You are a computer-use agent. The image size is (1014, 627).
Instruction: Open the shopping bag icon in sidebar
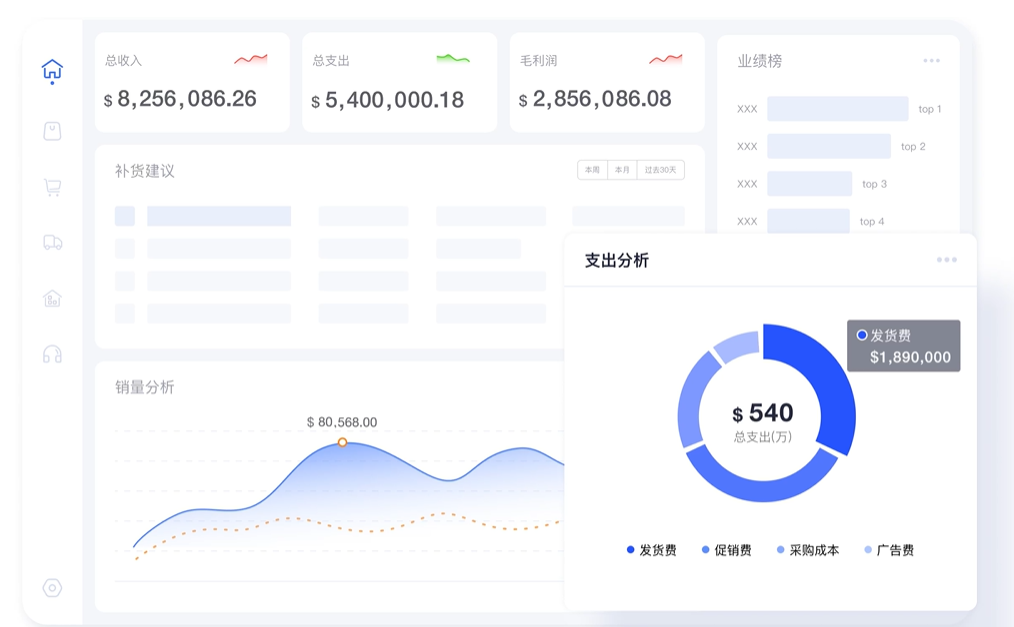52,131
